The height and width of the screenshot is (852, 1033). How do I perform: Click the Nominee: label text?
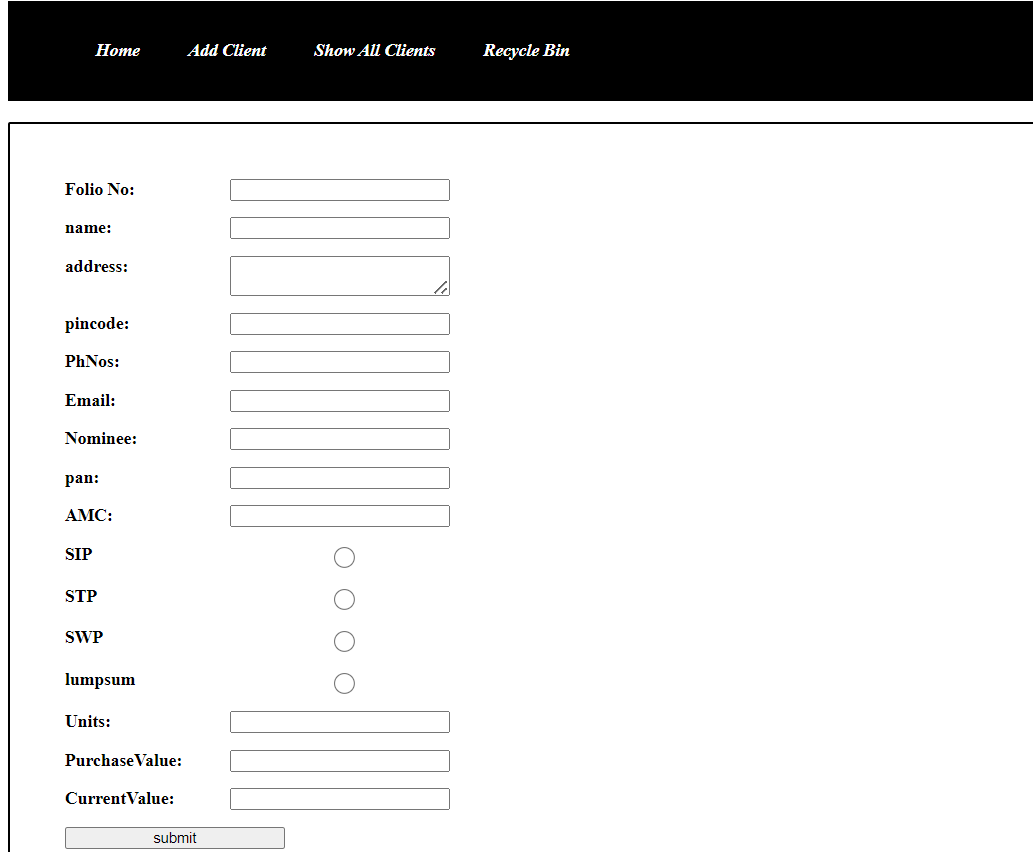pyautogui.click(x=101, y=439)
